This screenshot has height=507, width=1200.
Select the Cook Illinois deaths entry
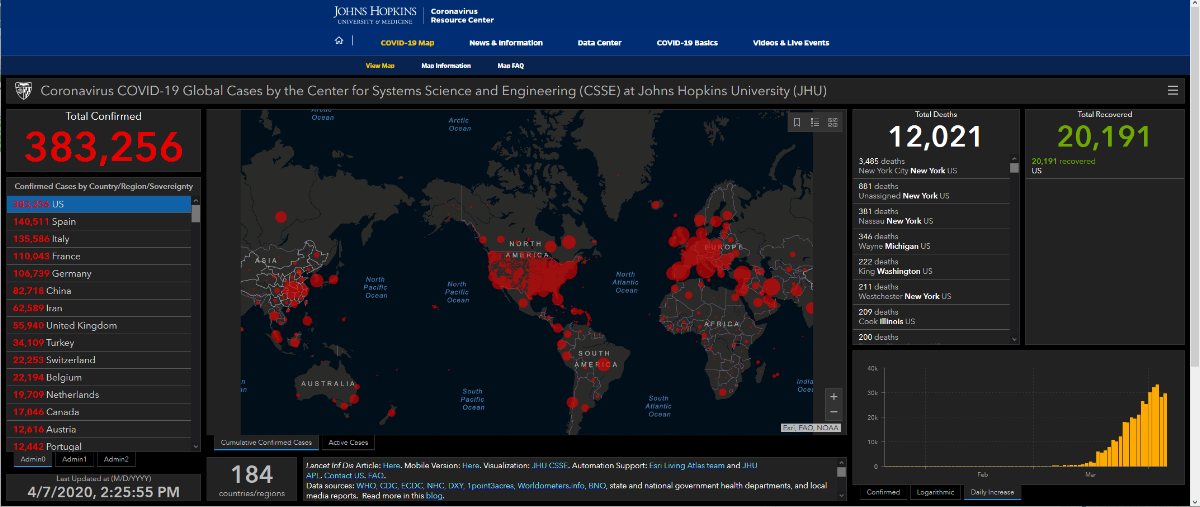pyautogui.click(x=932, y=316)
